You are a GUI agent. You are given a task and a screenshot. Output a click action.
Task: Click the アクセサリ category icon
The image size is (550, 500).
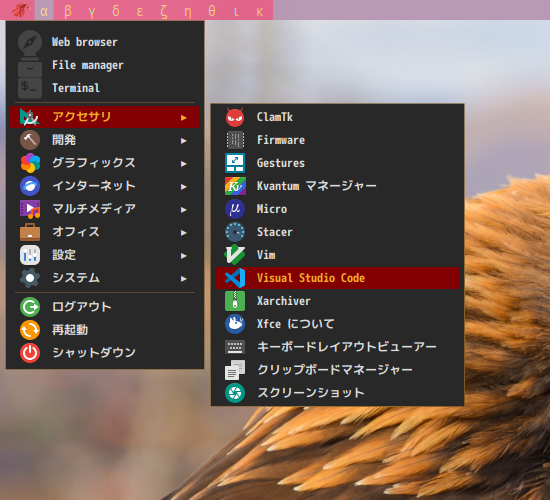tap(30, 117)
